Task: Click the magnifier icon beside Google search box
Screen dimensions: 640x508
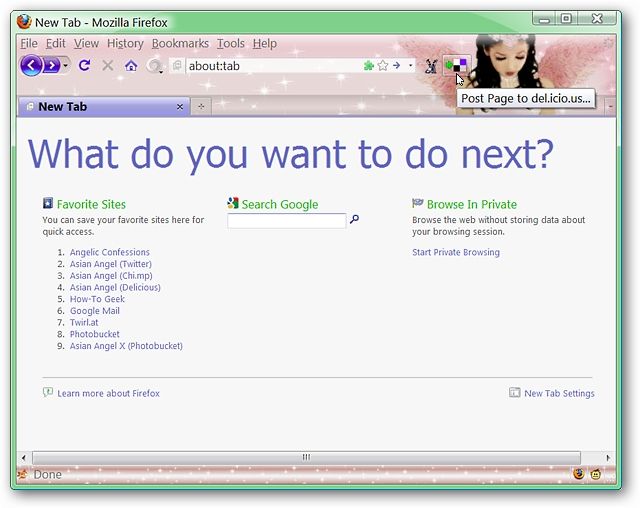Action: click(354, 220)
